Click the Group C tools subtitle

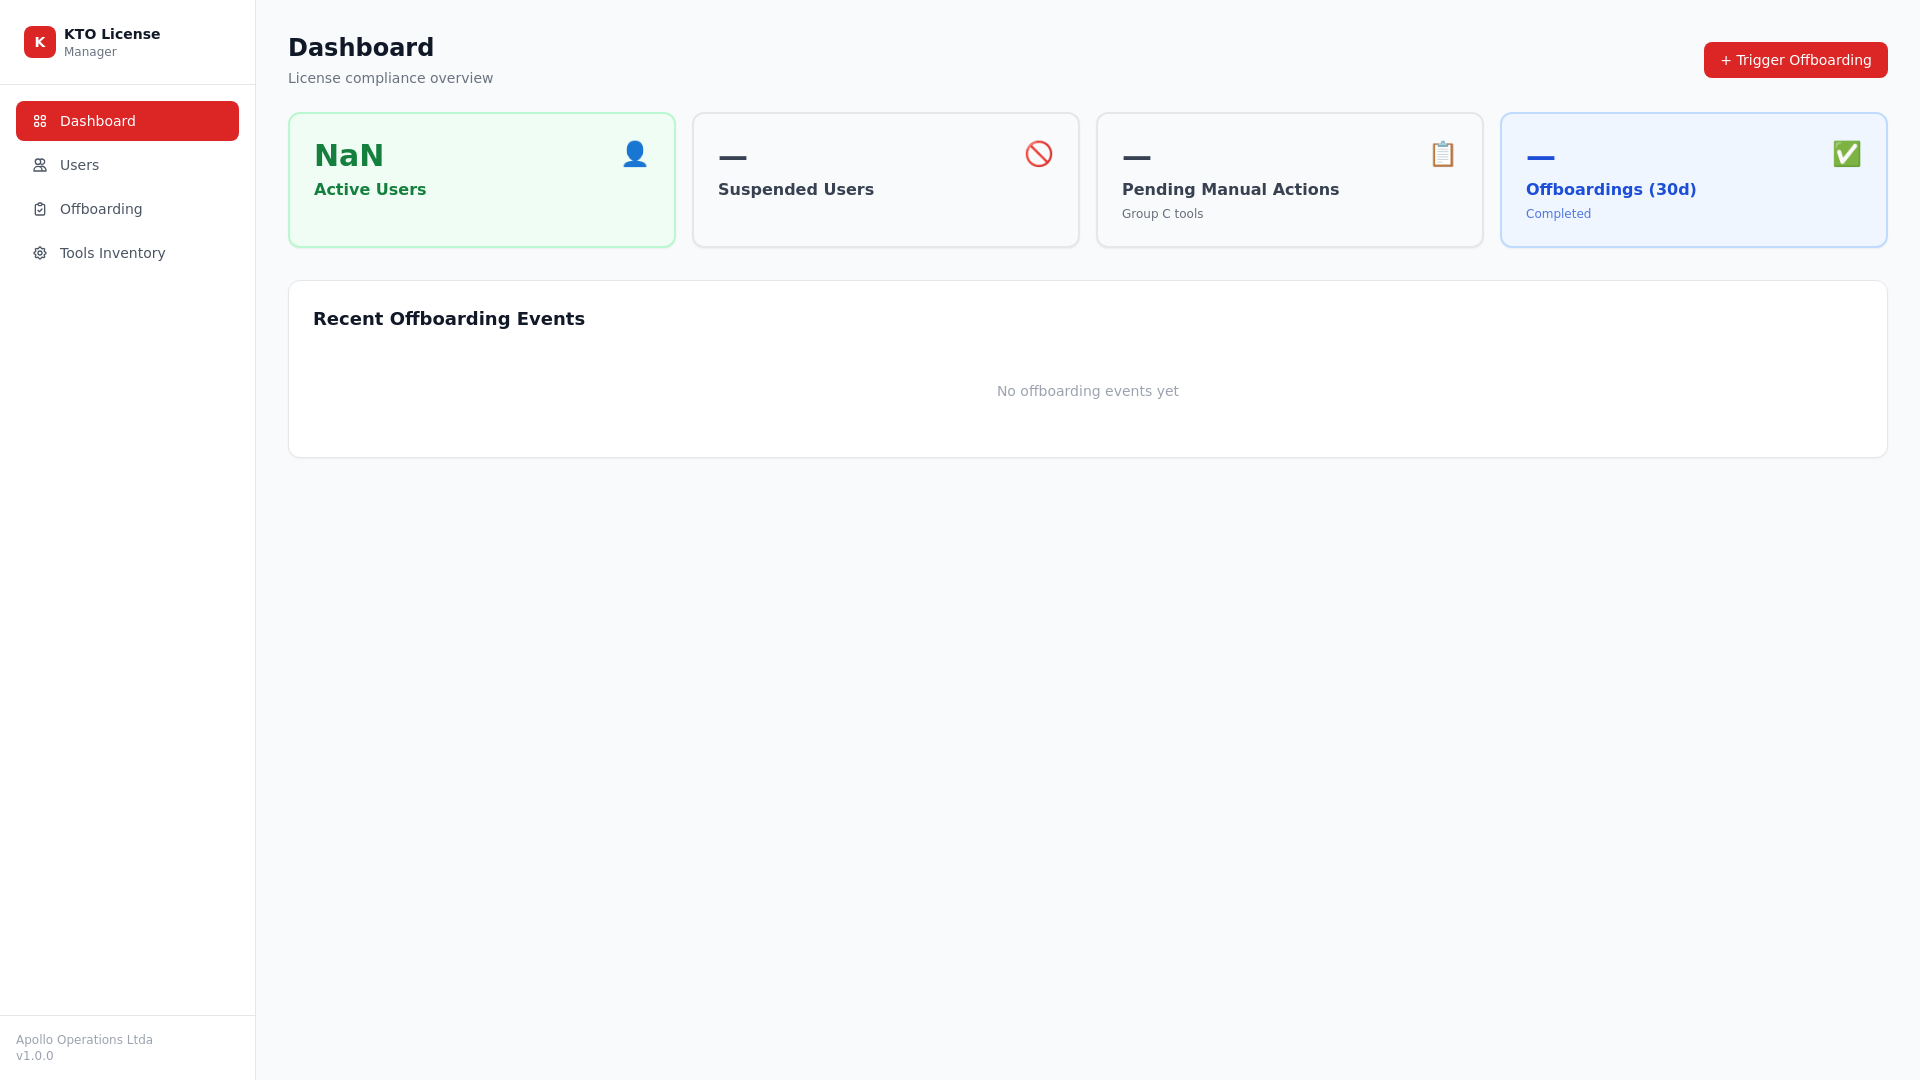coord(1162,214)
